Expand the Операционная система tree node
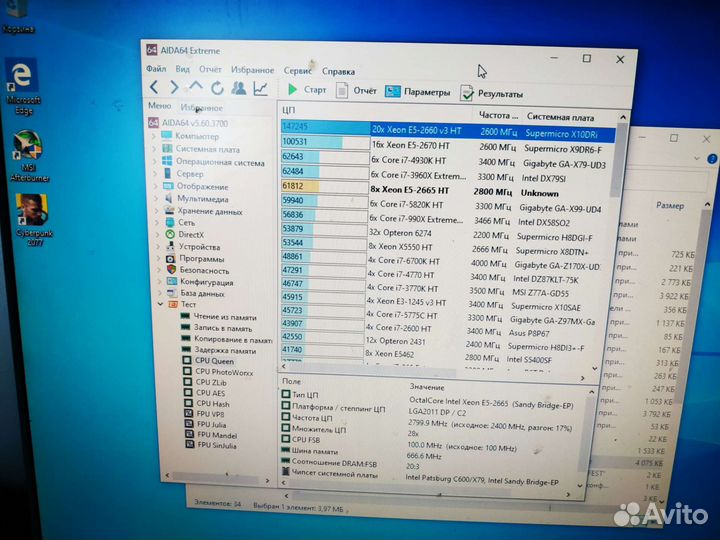Viewport: 720px width, 540px height. (156, 162)
